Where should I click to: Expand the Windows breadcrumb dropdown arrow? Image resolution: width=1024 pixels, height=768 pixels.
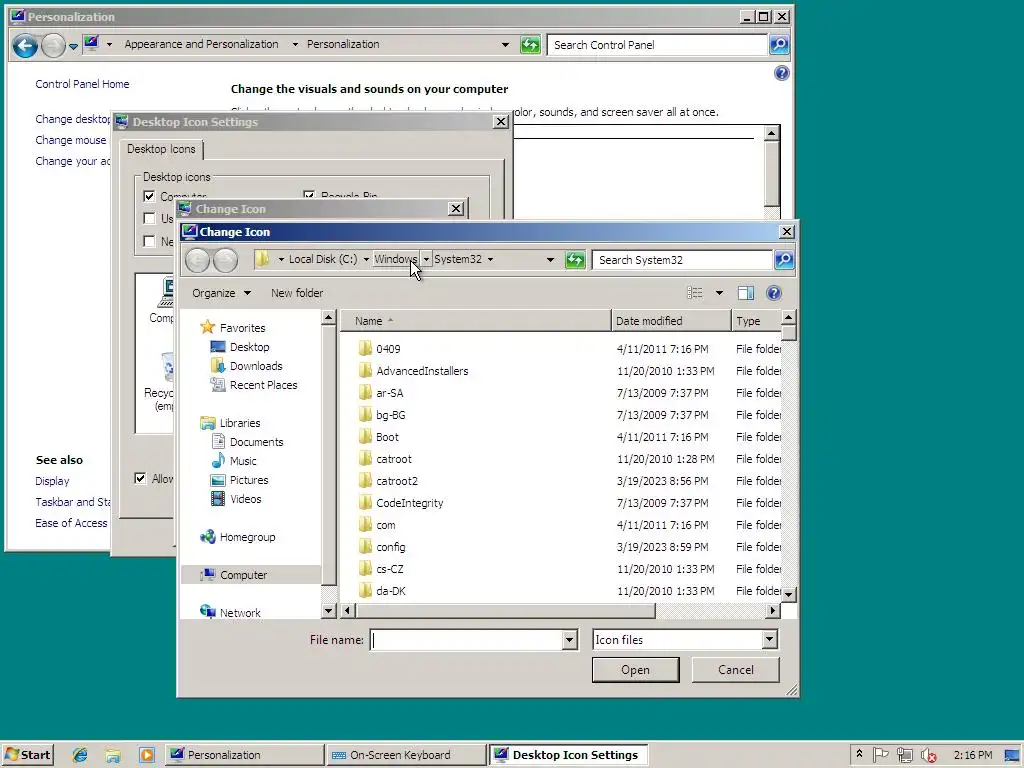(426, 259)
